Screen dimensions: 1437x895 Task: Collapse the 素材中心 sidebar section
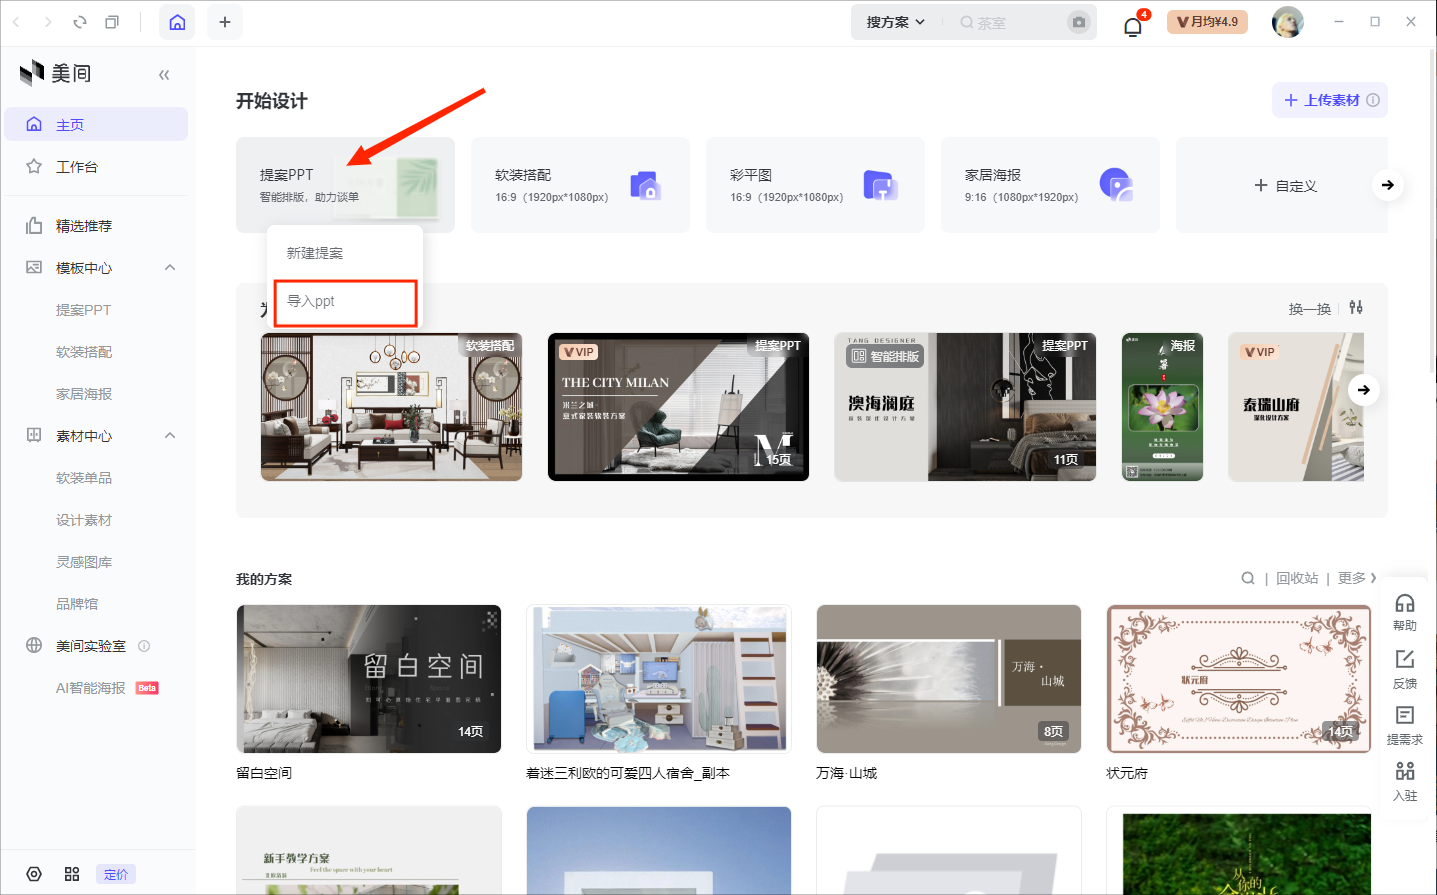tap(170, 435)
